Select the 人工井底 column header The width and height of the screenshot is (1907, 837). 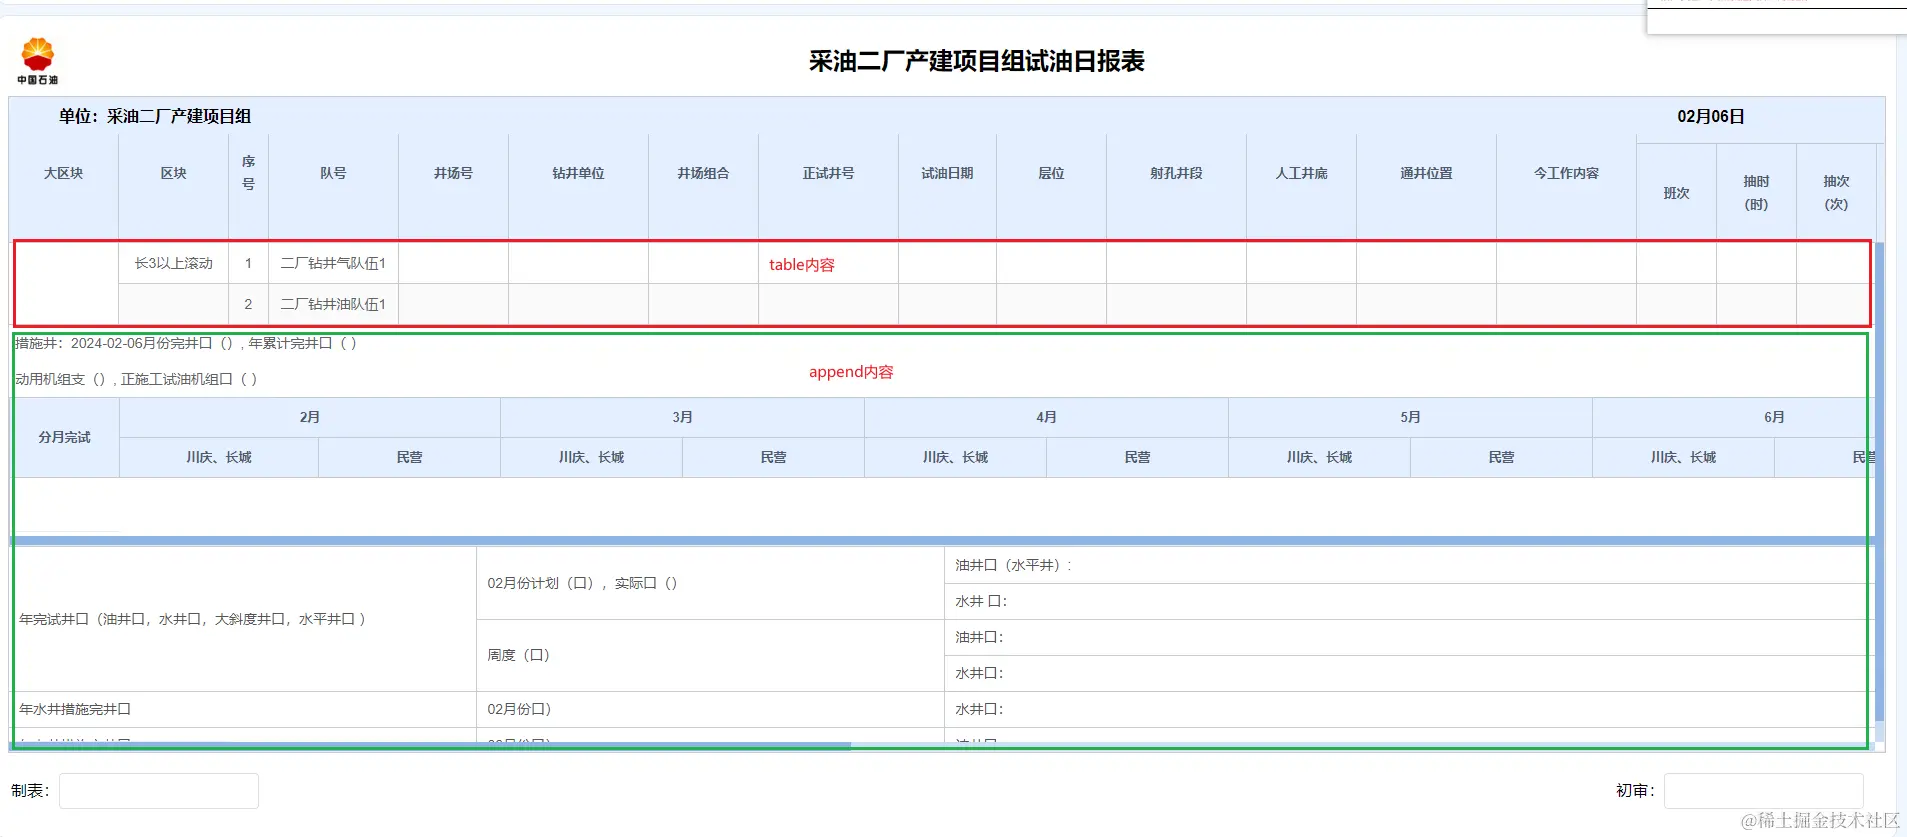(1301, 173)
